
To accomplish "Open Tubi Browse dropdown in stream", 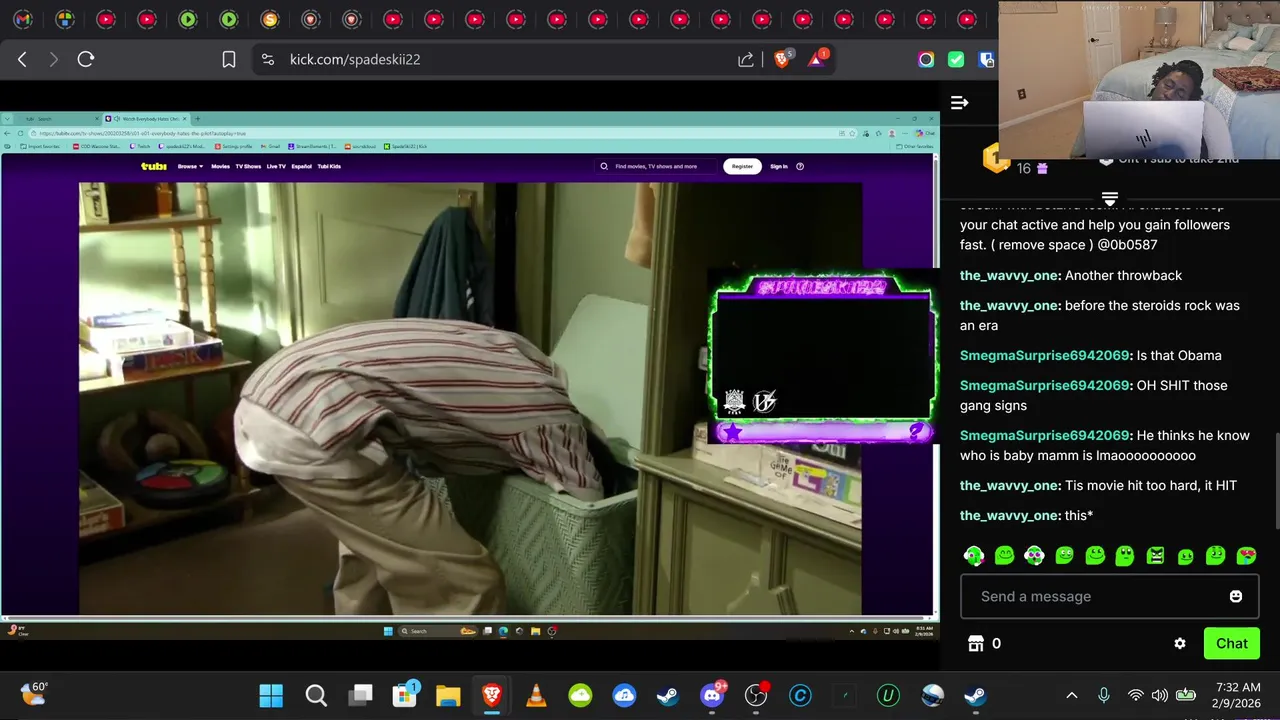I will click(190, 166).
